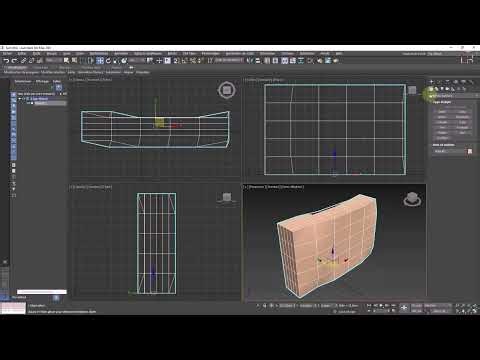Switch to the Select and Scale tool
The width and height of the screenshot is (480, 360).
click(116, 61)
